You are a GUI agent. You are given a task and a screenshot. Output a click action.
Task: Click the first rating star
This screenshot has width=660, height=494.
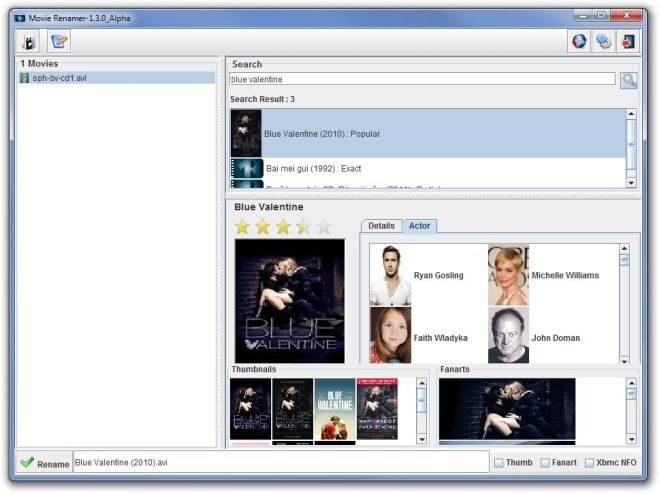(242, 227)
